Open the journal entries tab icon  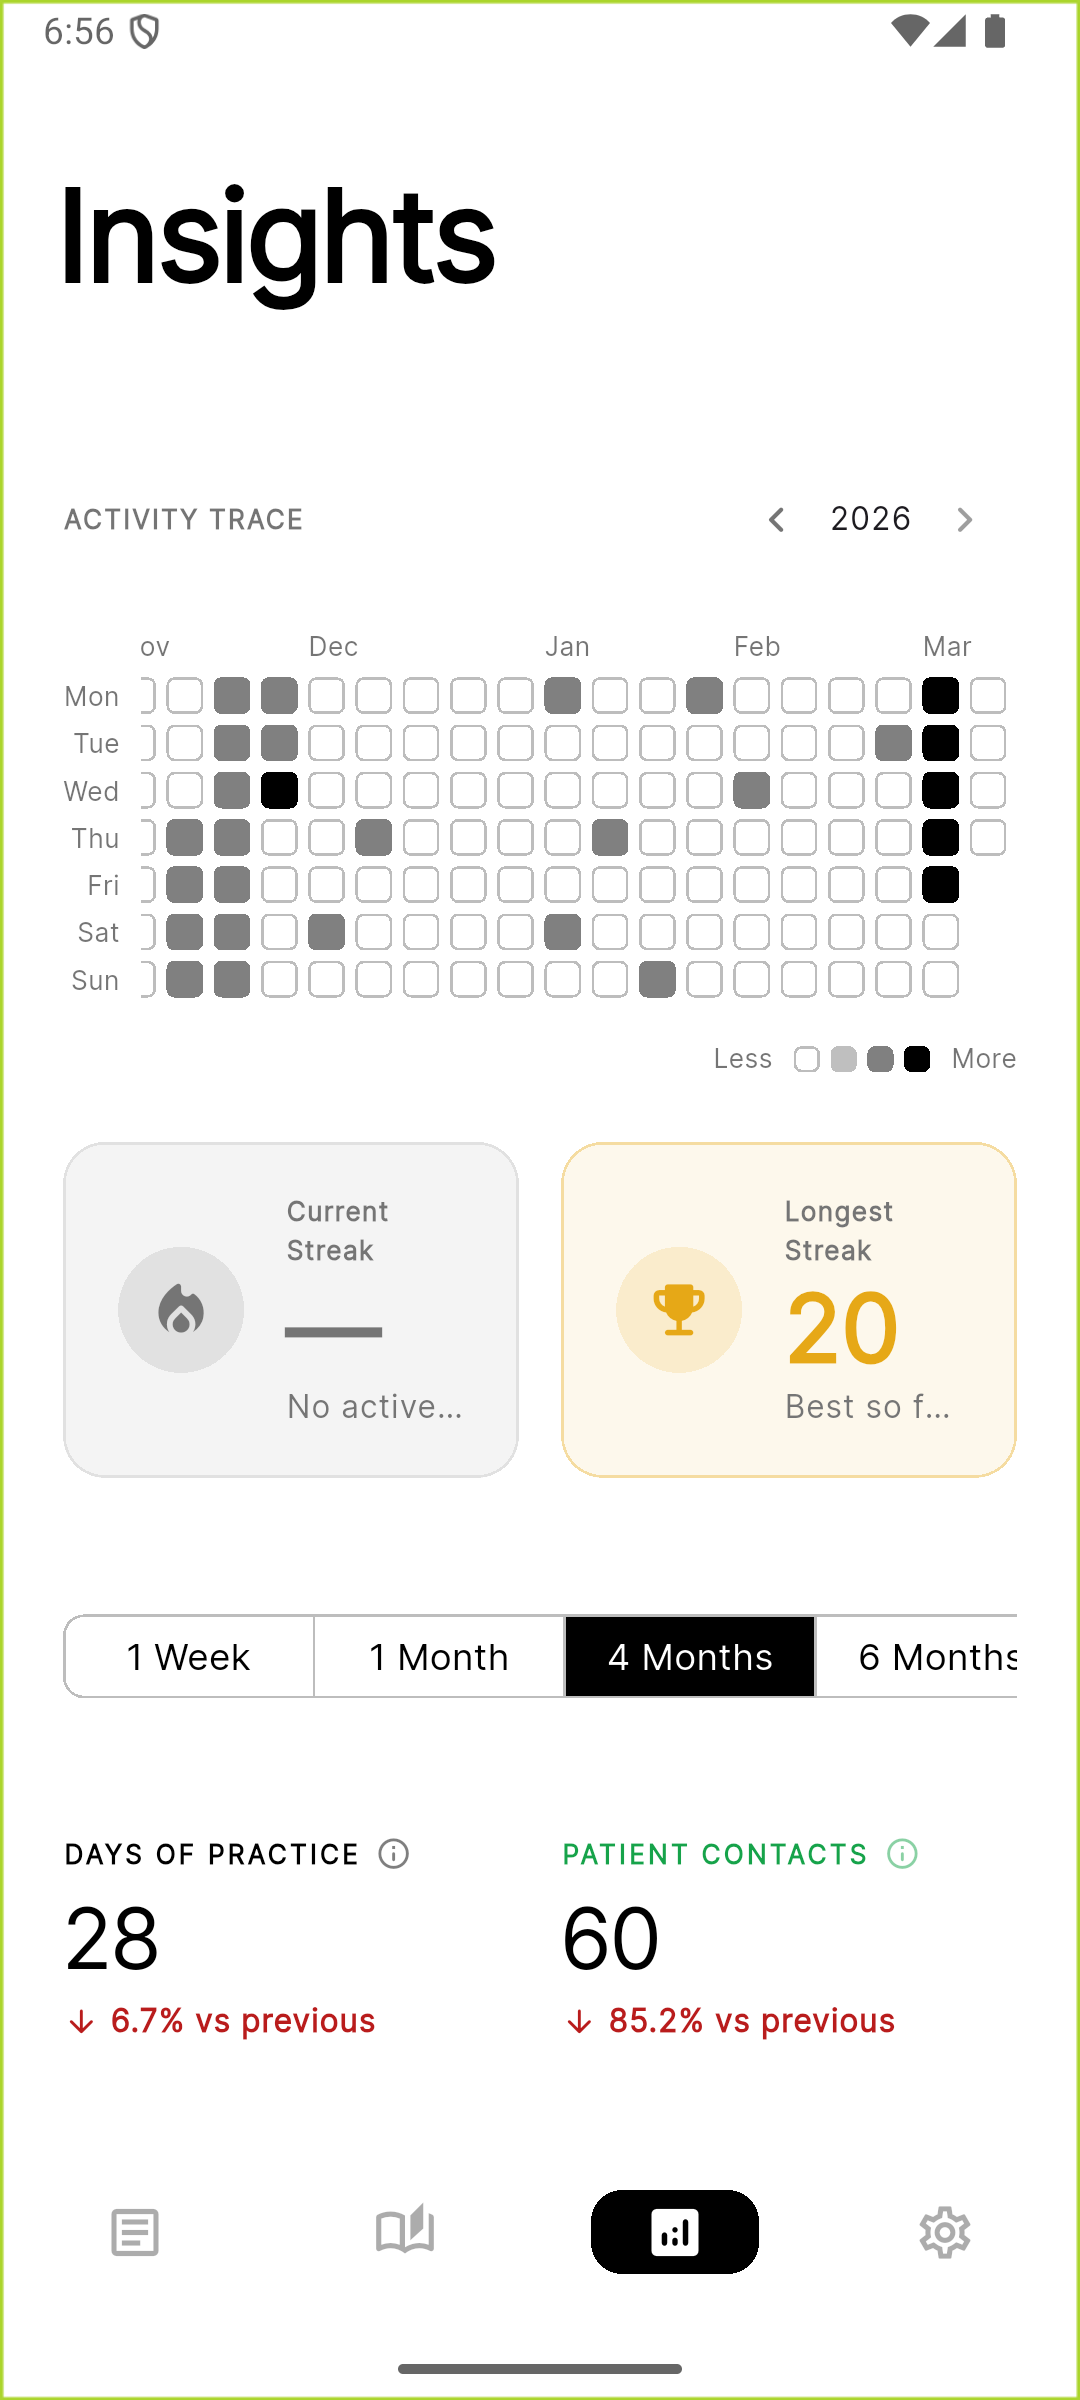(x=135, y=2232)
